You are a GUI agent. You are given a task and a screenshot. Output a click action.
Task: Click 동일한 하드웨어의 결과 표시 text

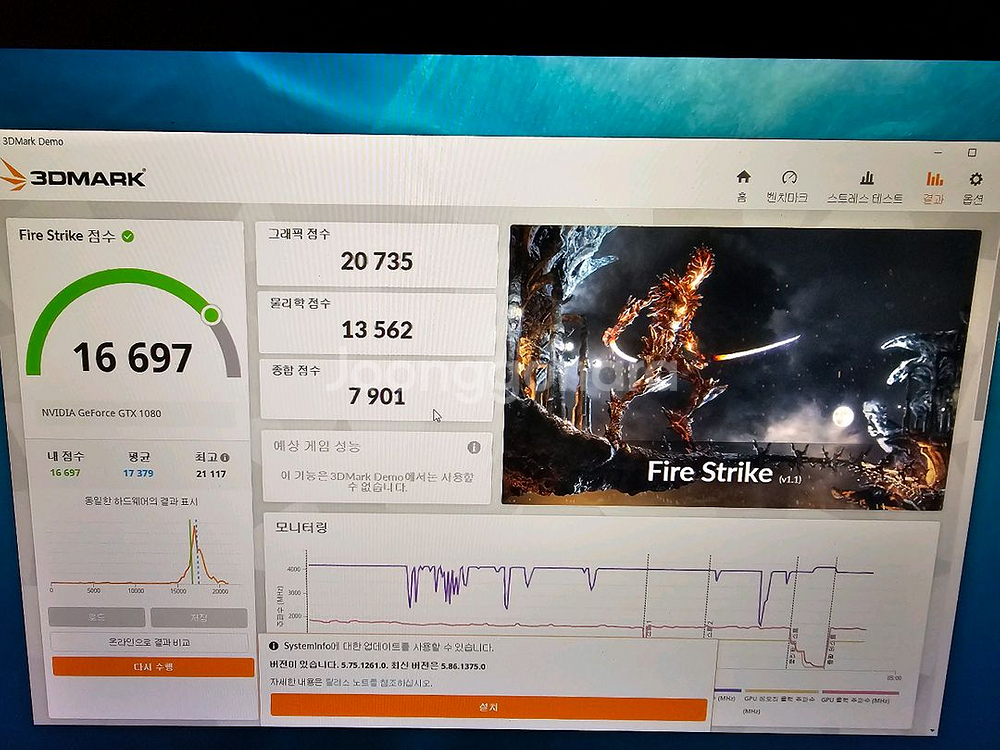click(x=141, y=501)
